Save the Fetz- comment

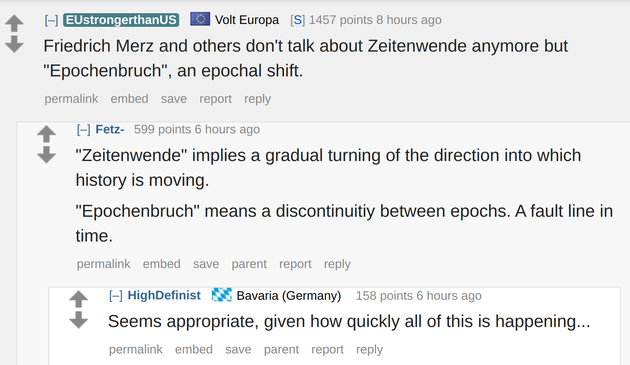(206, 264)
